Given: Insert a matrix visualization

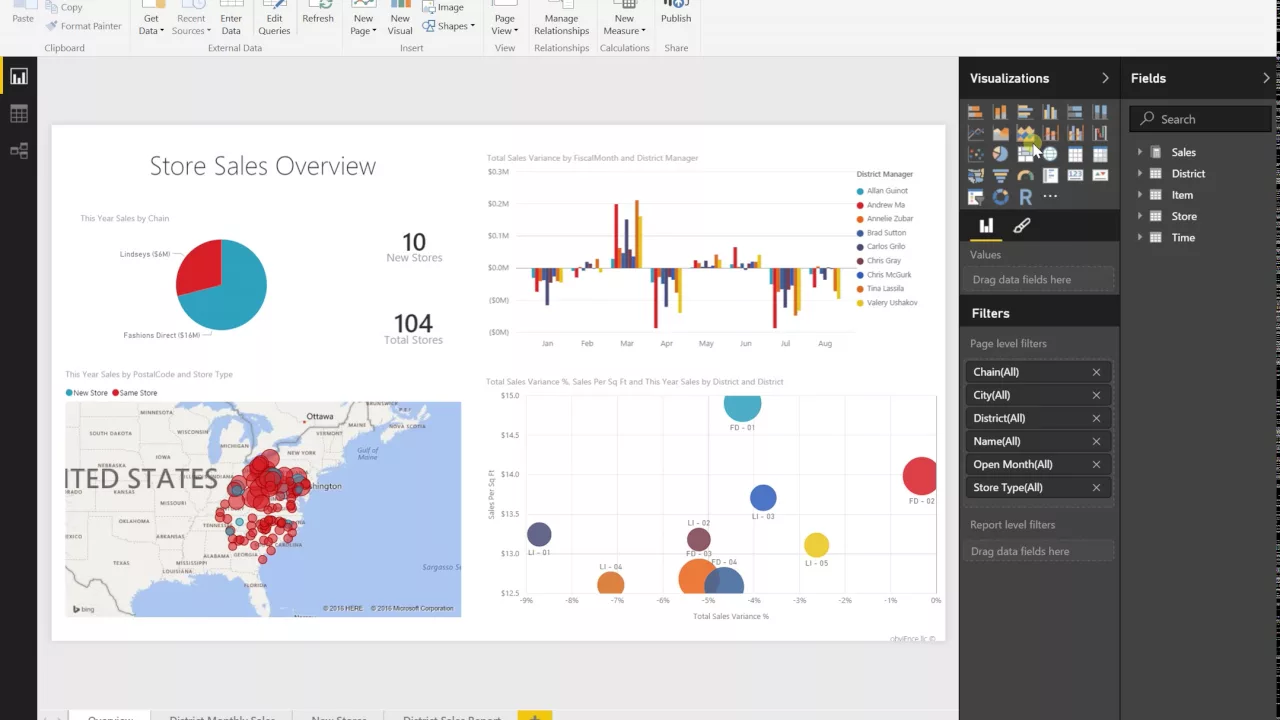Looking at the screenshot, I should coord(1100,154).
